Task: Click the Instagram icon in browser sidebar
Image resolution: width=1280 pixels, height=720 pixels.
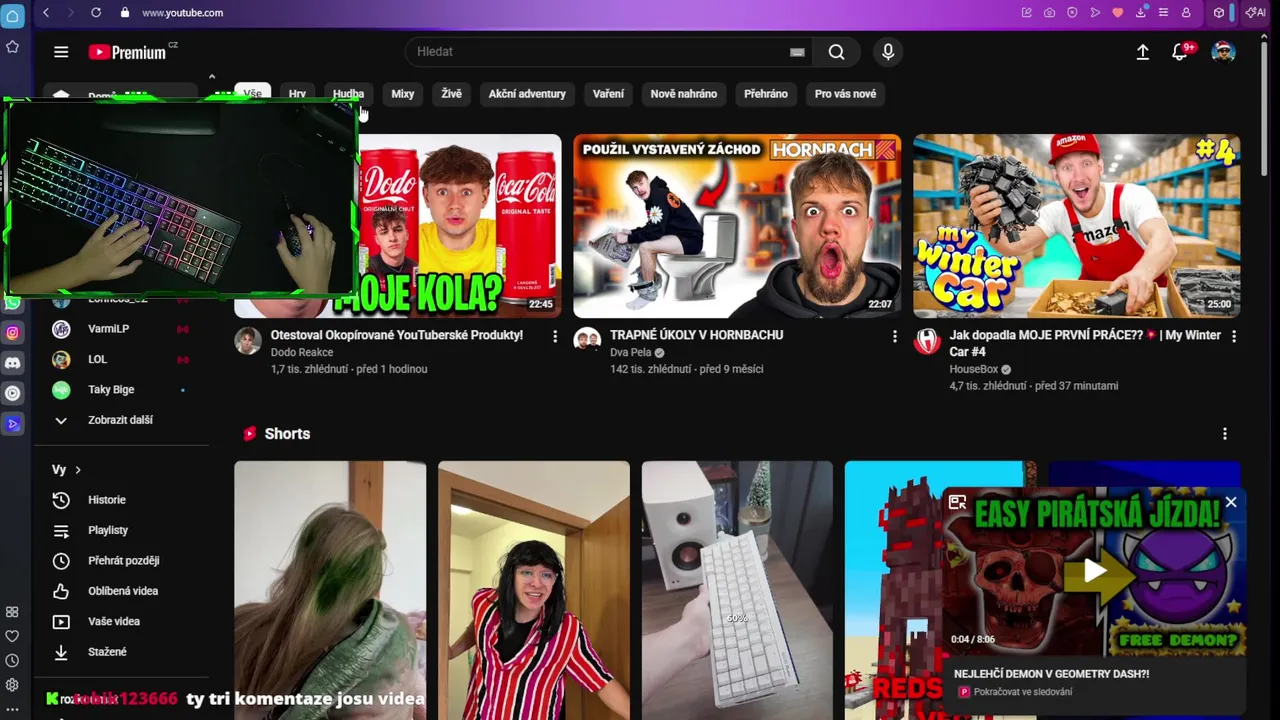Action: pyautogui.click(x=12, y=333)
